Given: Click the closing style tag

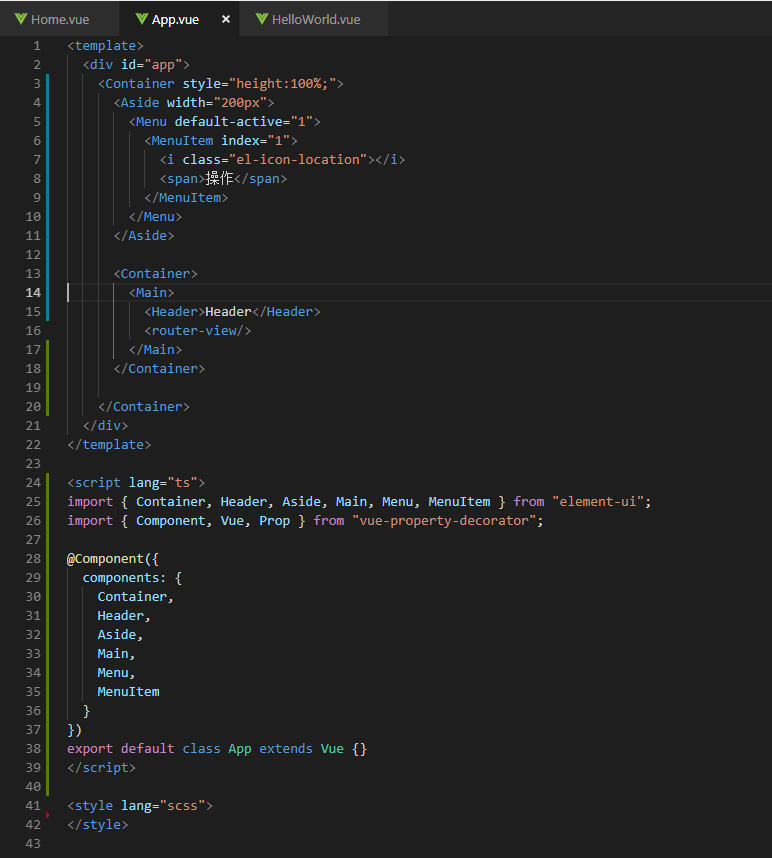Looking at the screenshot, I should coord(98,825).
